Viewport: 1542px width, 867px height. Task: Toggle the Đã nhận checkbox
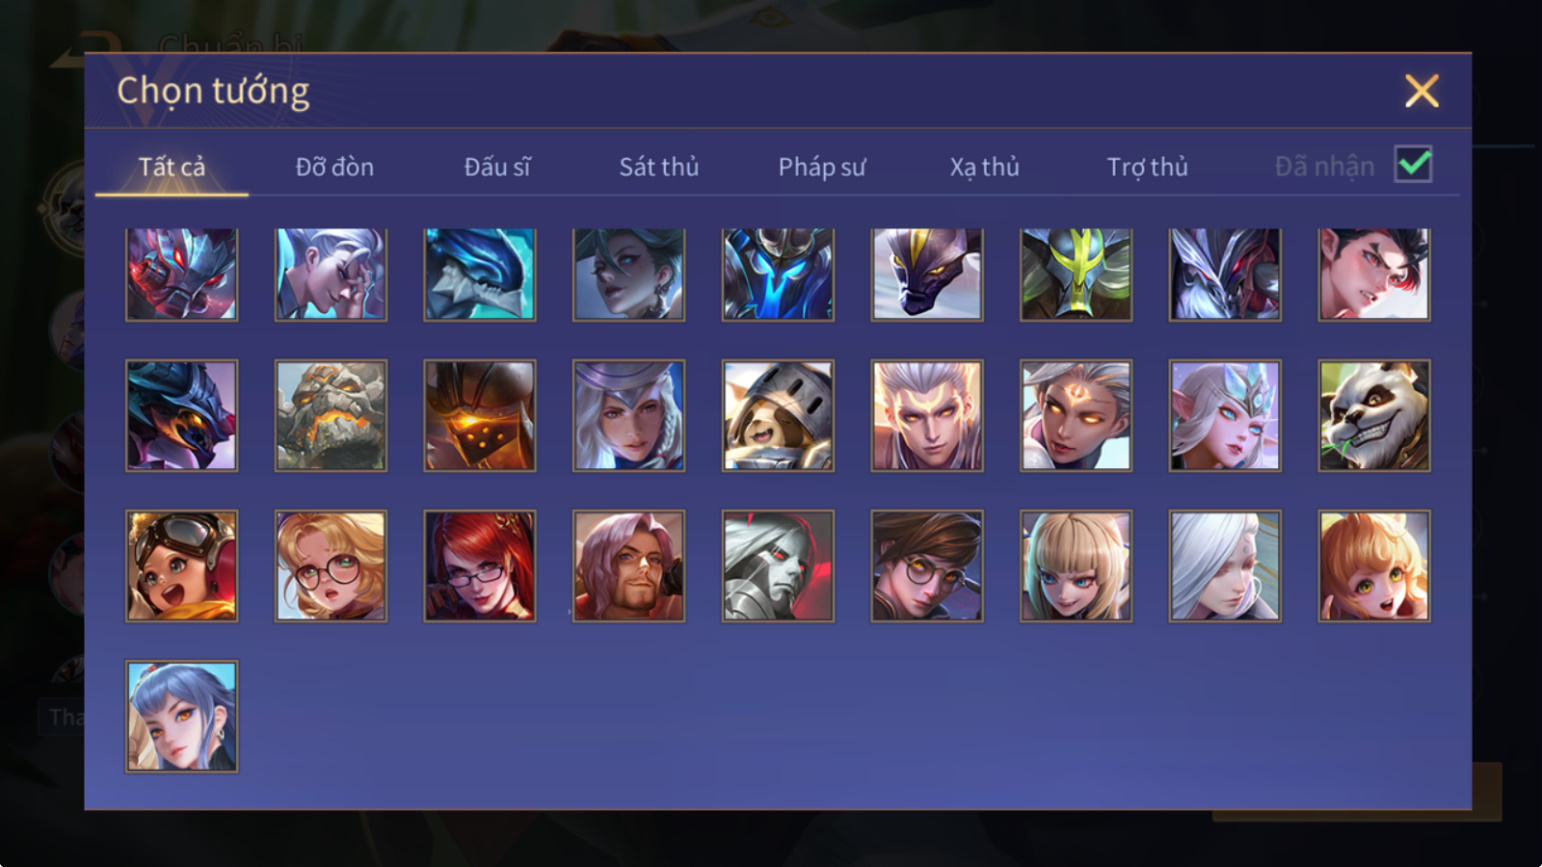click(x=1413, y=165)
